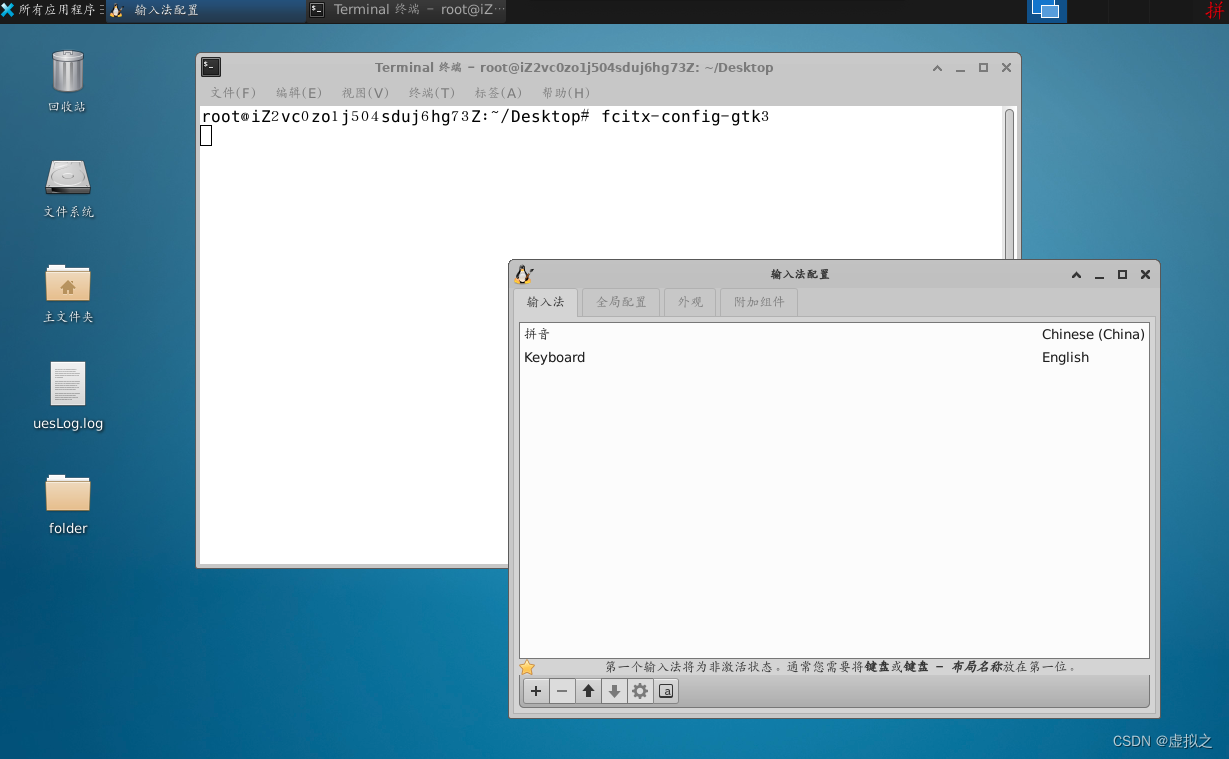The width and height of the screenshot is (1229, 759).
Task: Switch to the 外观 tab
Action: point(690,302)
